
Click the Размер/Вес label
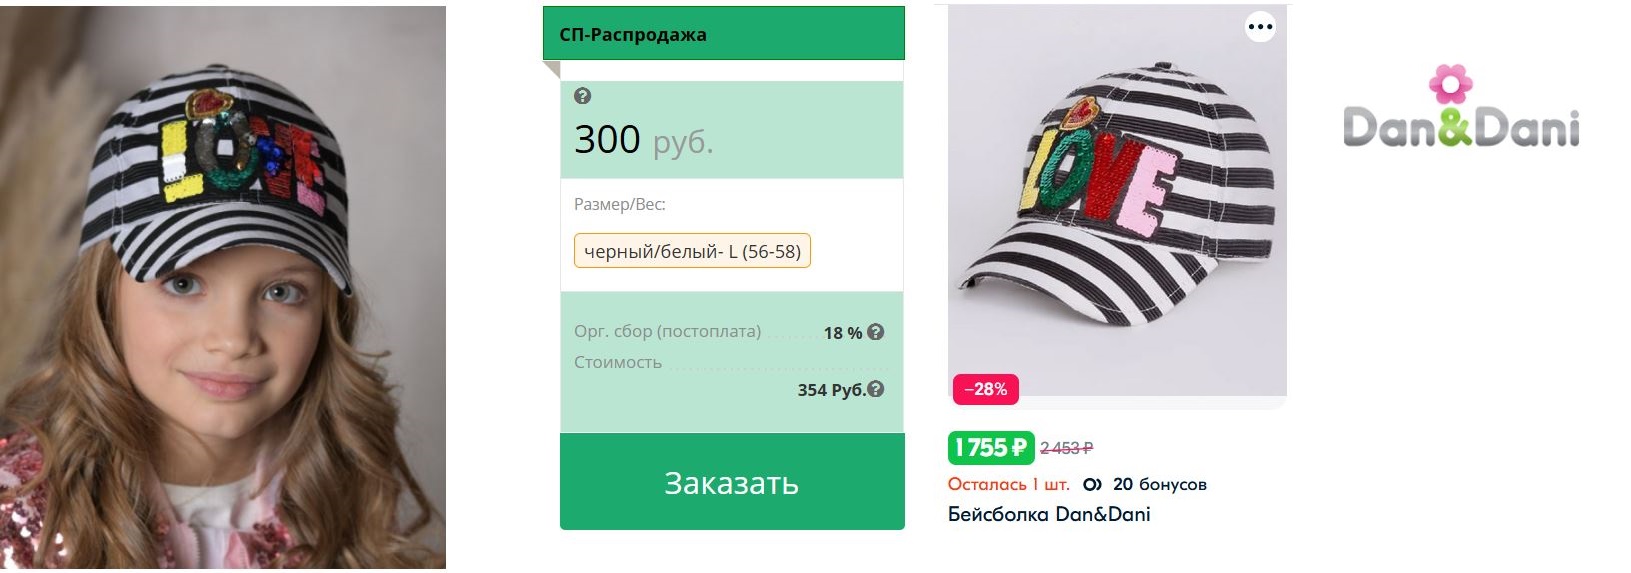[x=619, y=204]
